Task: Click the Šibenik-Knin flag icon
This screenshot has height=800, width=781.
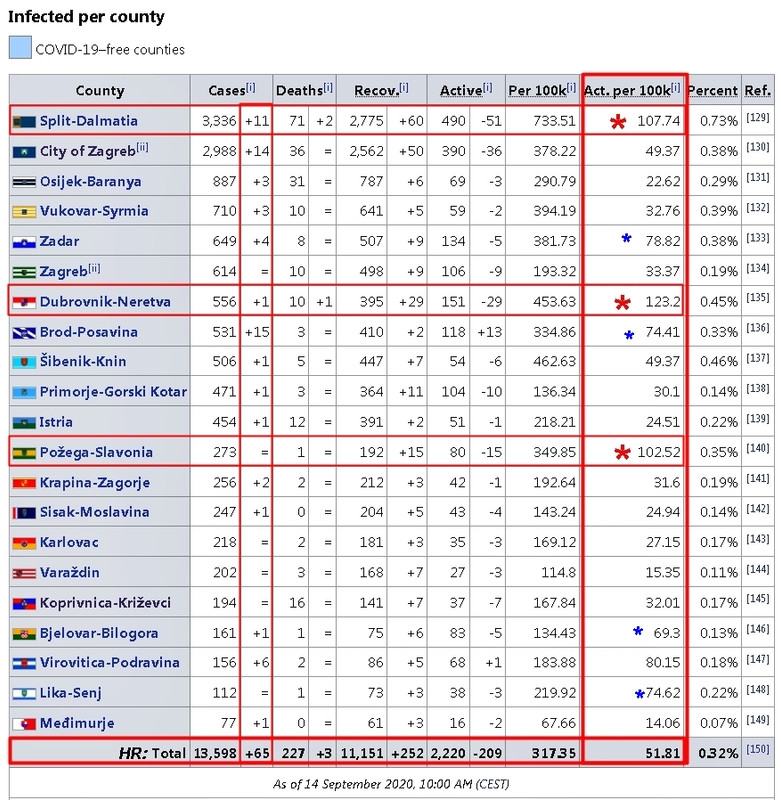Action: [x=24, y=362]
